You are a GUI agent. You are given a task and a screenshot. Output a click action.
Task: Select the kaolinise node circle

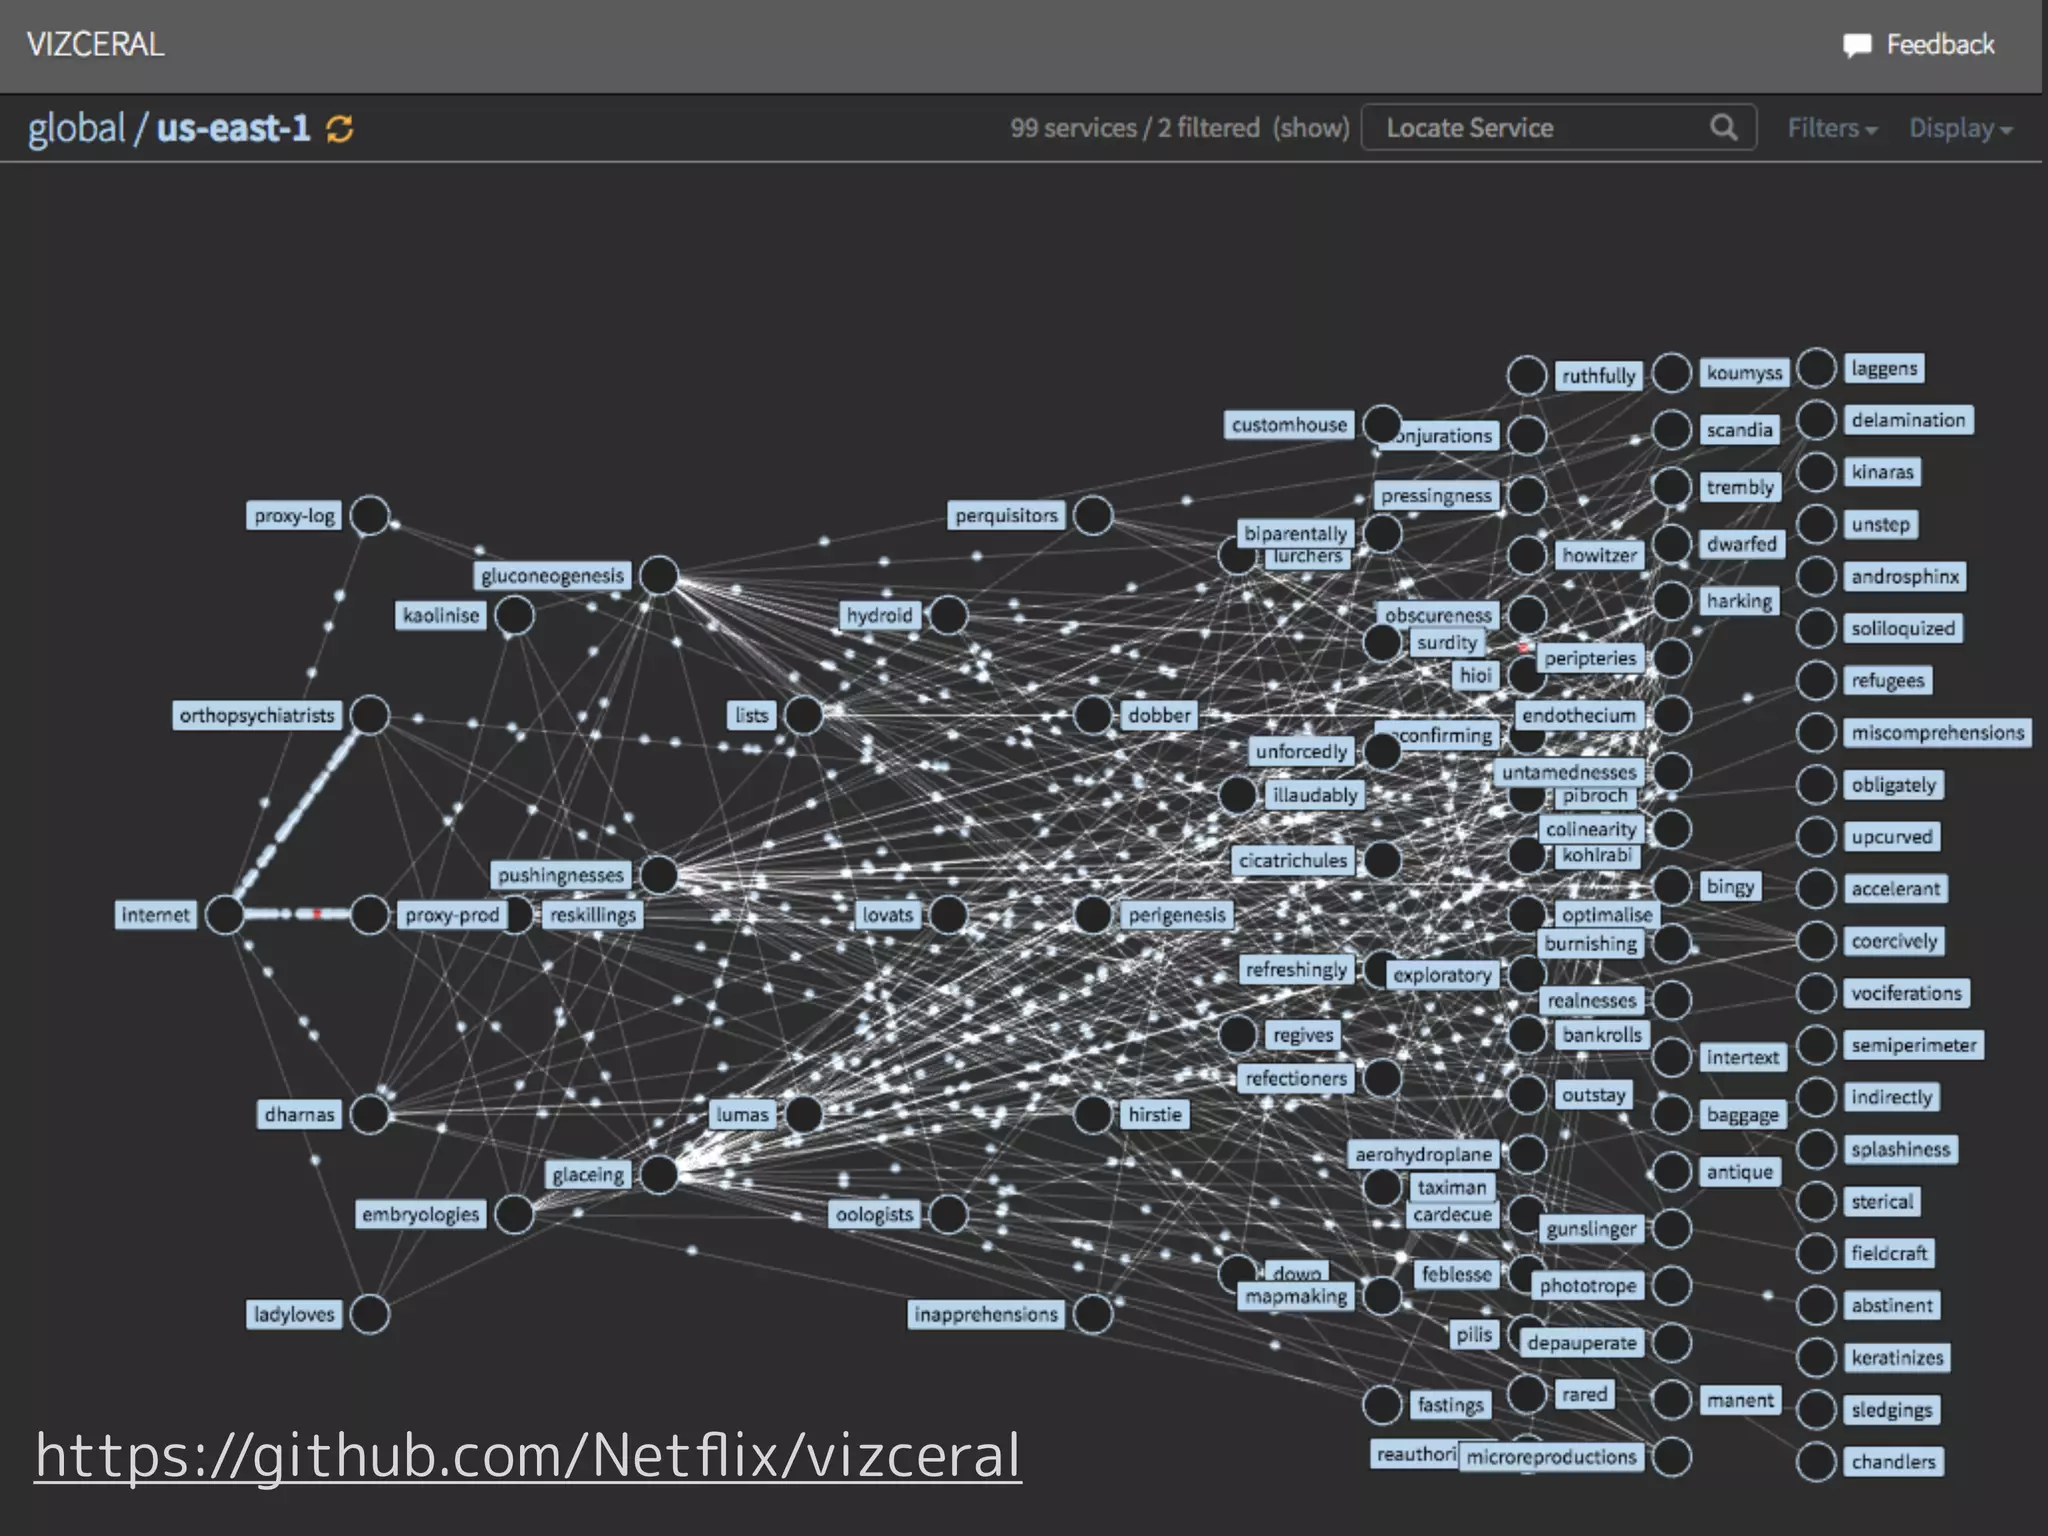point(514,615)
